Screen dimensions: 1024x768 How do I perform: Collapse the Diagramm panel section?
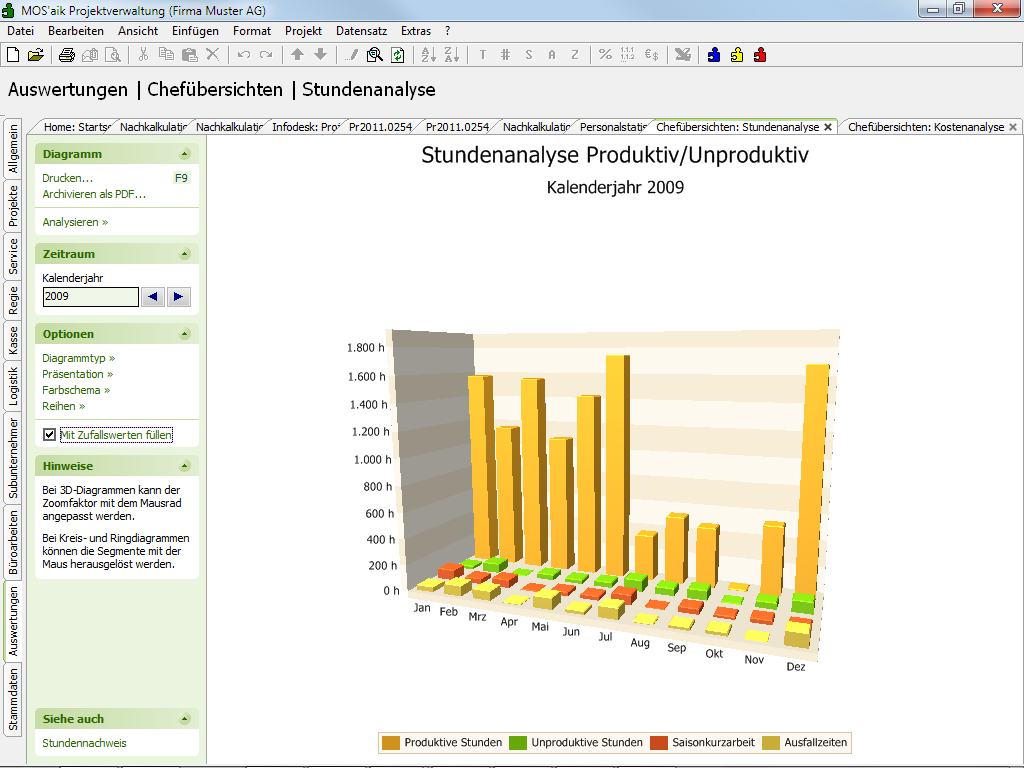coord(184,155)
